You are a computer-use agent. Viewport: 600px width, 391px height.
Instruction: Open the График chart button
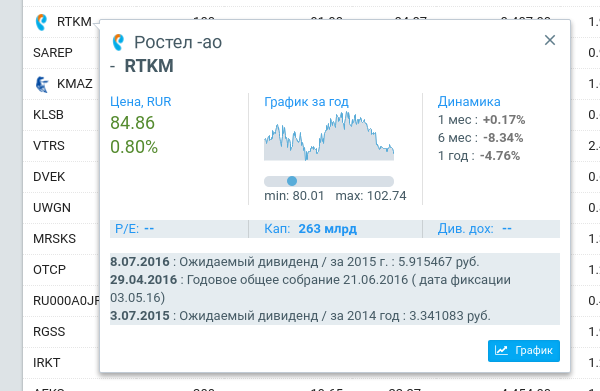pyautogui.click(x=523, y=350)
